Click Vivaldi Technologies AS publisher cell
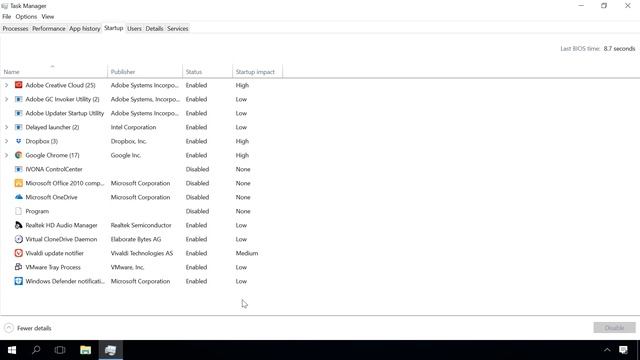 click(x=142, y=253)
